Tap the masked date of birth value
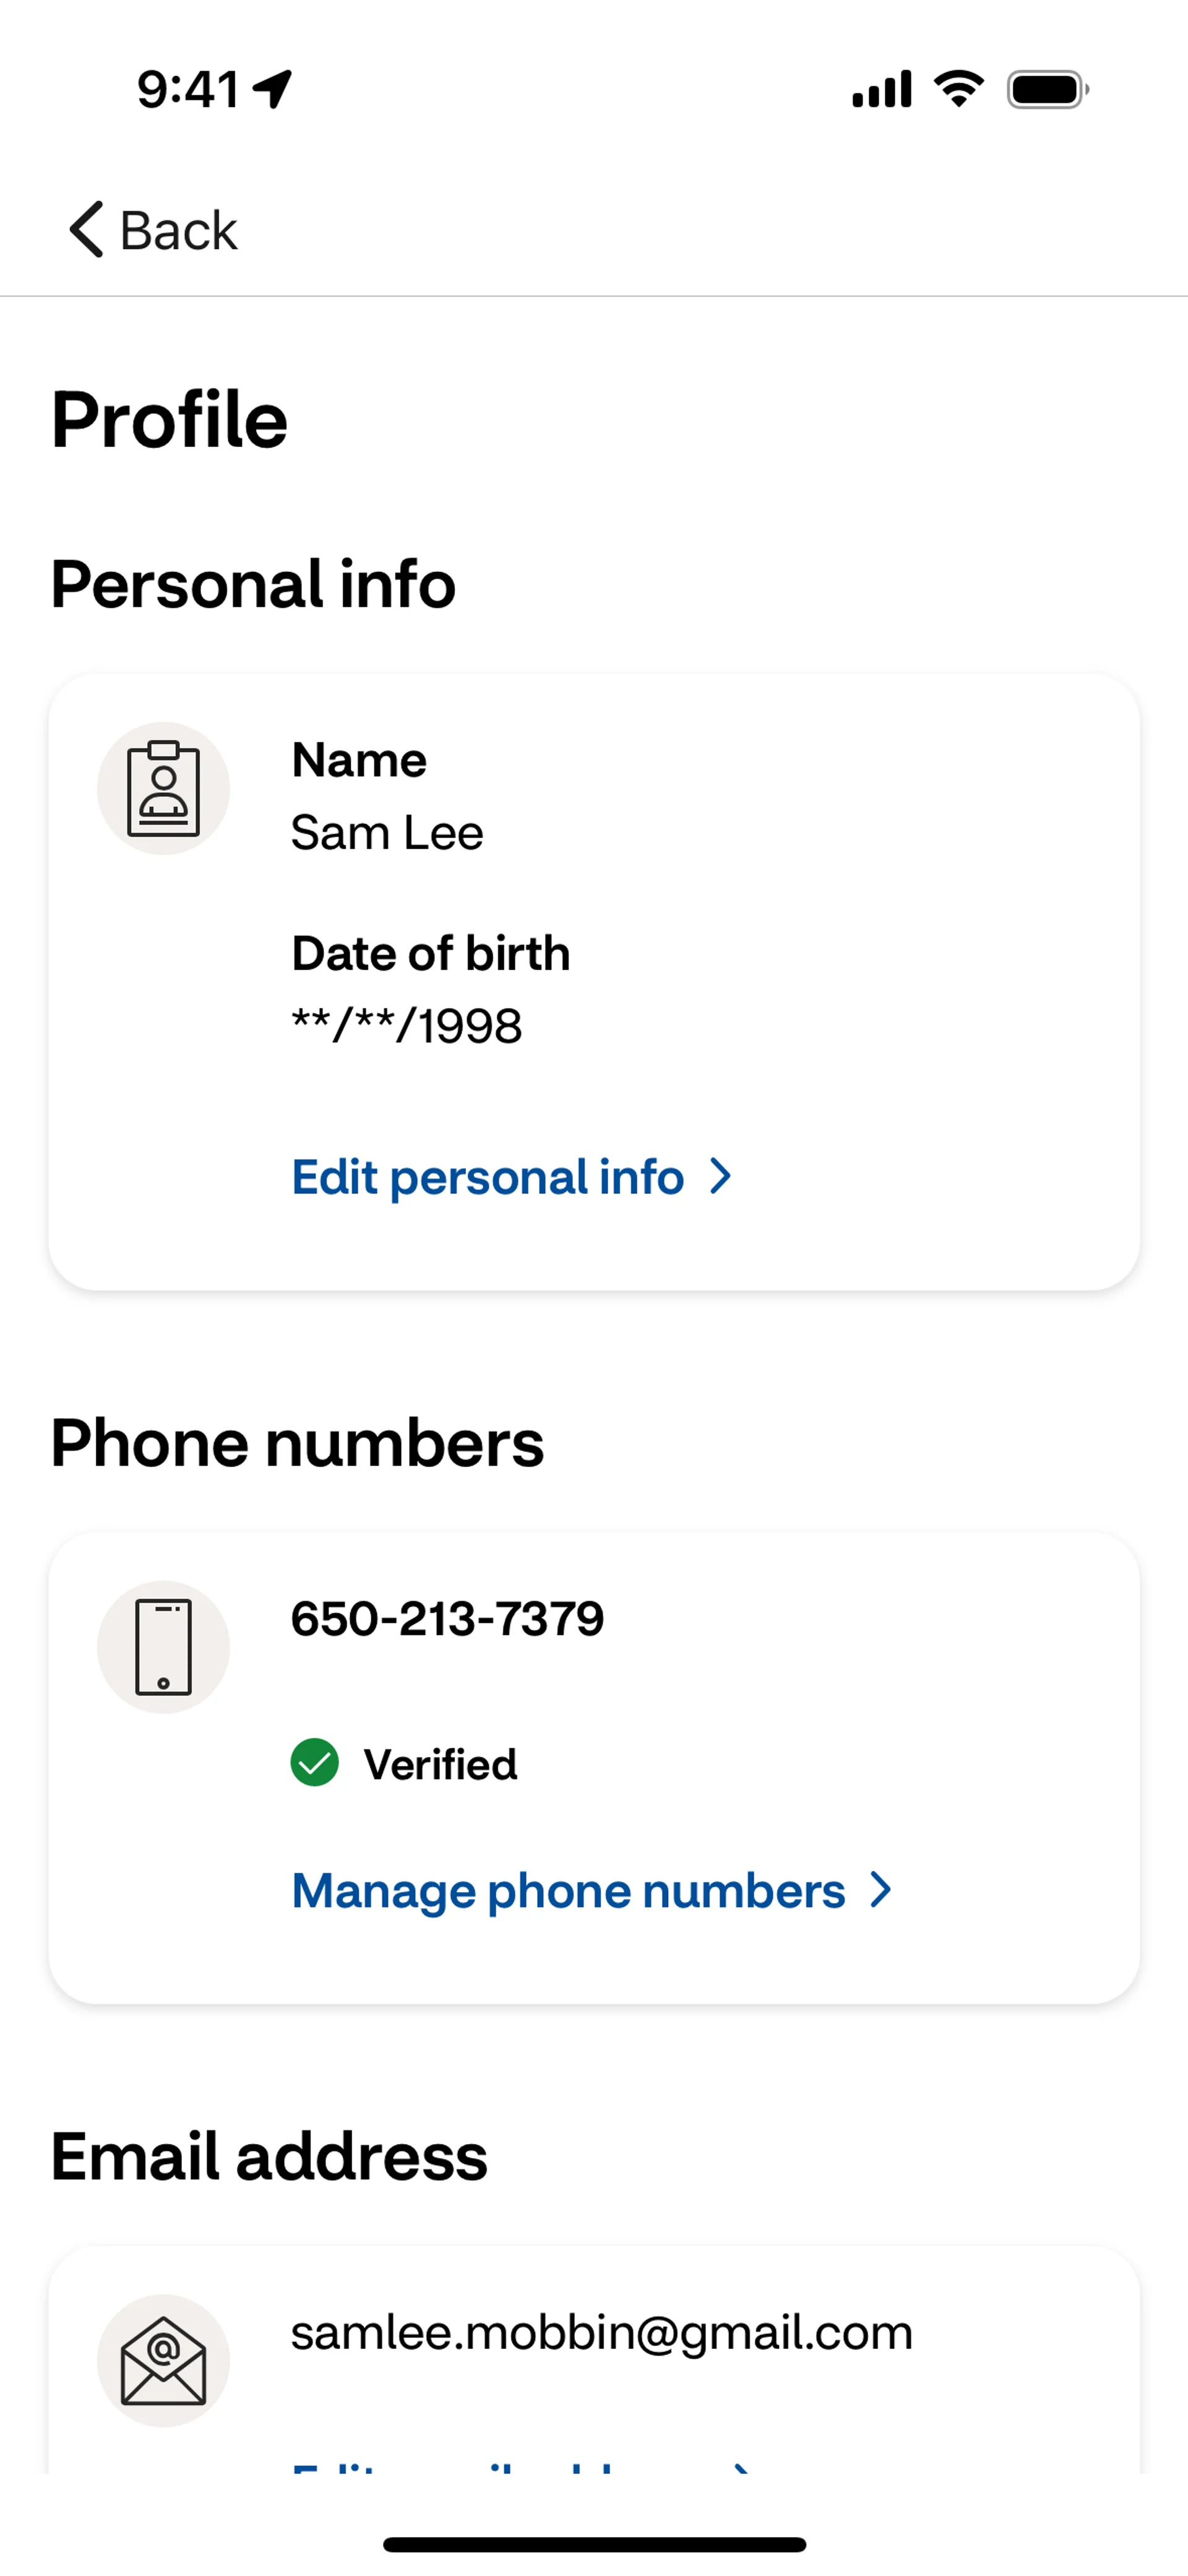Viewport: 1188px width, 2576px height. pos(406,1026)
